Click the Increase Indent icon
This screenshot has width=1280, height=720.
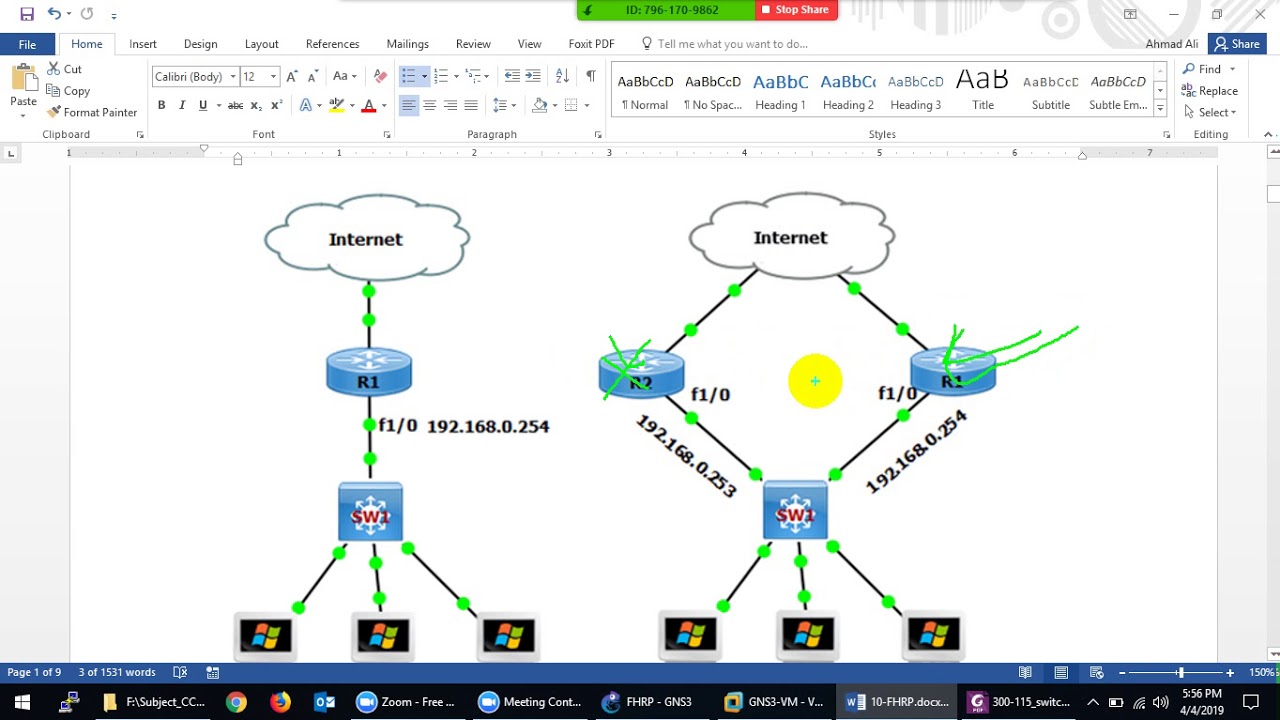pyautogui.click(x=533, y=76)
